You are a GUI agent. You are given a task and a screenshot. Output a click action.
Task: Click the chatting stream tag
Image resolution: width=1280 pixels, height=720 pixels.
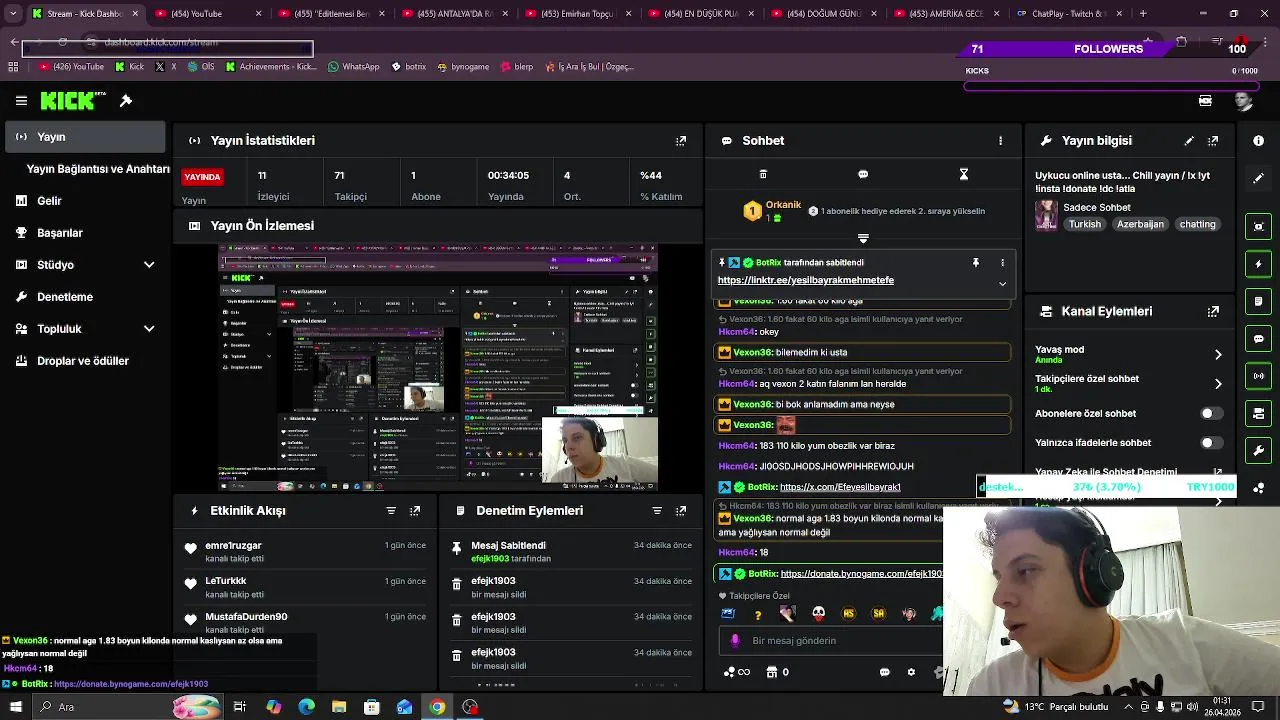tap(1197, 225)
